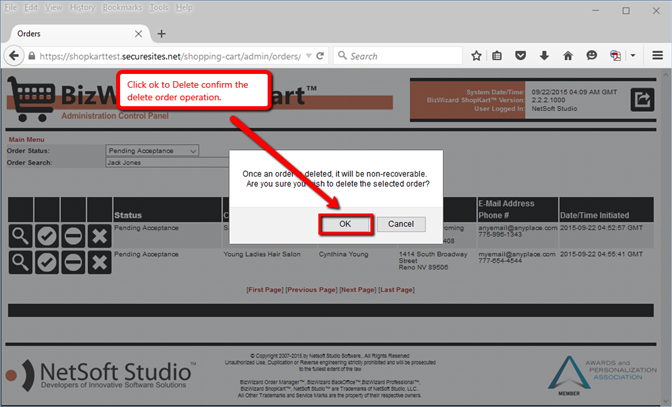The height and width of the screenshot is (407, 672).
Task: Open the downloads arrow icon
Action: point(544,56)
